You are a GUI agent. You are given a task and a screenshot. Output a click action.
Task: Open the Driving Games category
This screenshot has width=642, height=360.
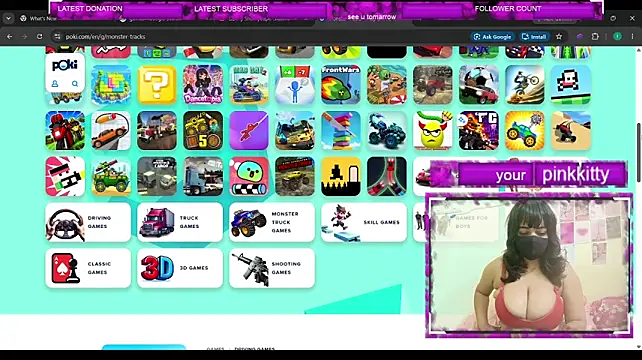coord(88,222)
